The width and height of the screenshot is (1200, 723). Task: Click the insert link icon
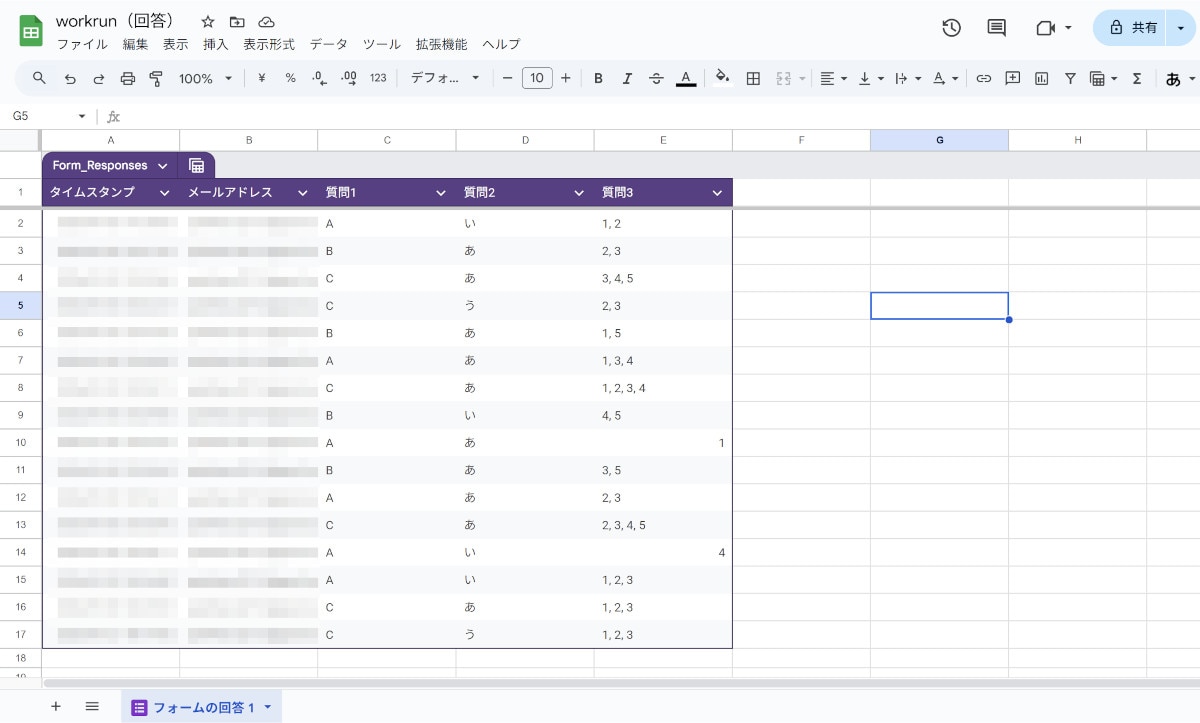pyautogui.click(x=984, y=78)
